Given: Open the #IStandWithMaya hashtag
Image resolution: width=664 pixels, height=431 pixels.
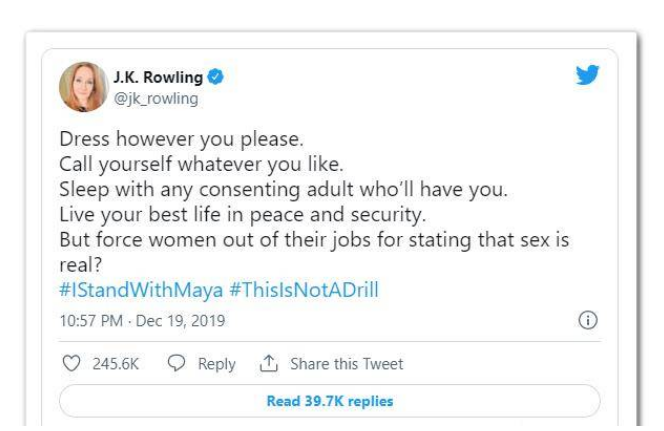Looking at the screenshot, I should pyautogui.click(x=130, y=291).
